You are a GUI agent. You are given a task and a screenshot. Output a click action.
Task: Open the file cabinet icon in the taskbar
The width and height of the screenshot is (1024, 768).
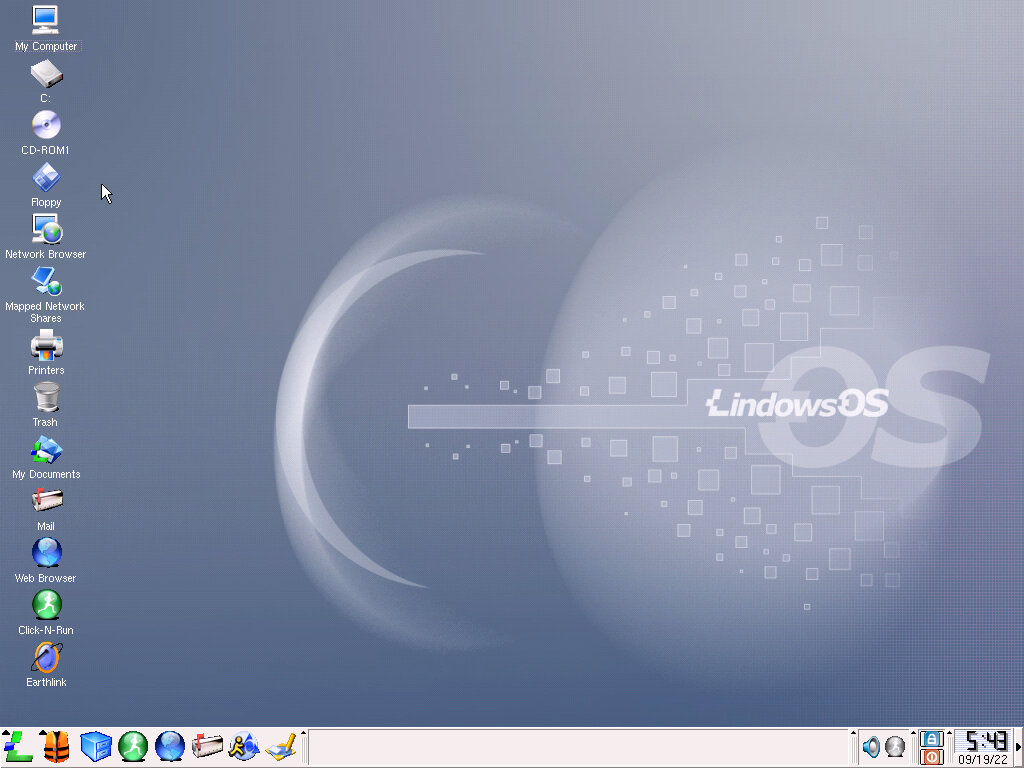pos(95,746)
